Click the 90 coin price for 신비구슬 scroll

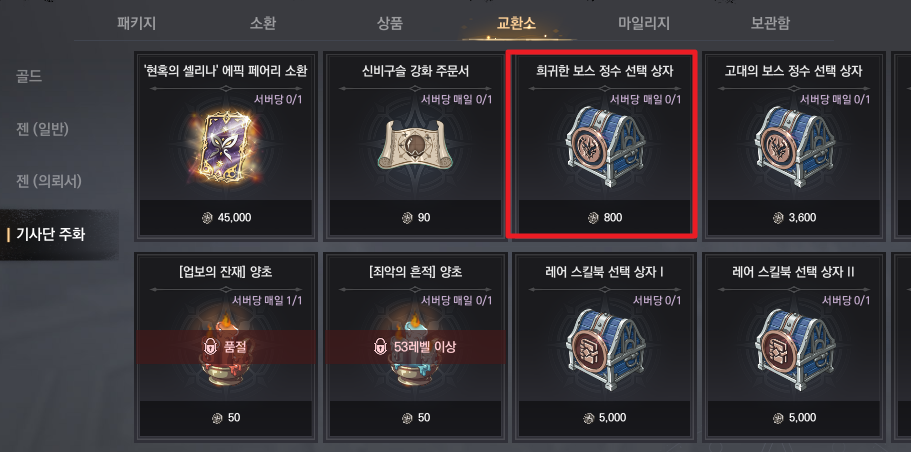[415, 218]
